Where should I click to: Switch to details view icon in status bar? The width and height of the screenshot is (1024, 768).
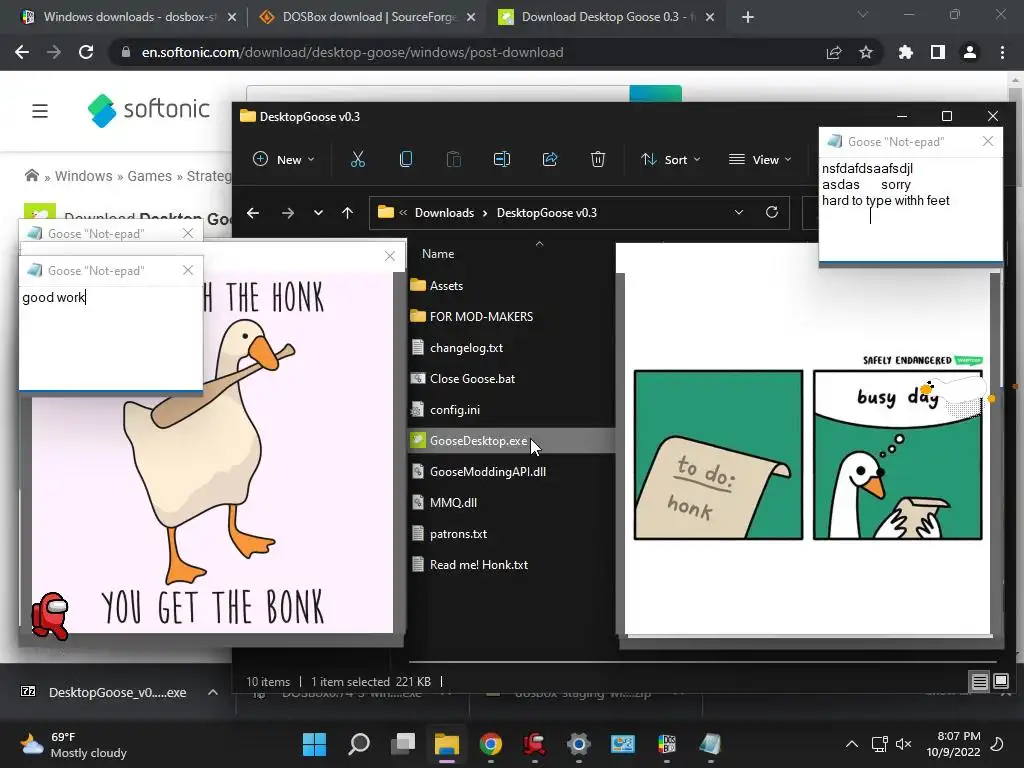[x=979, y=682]
